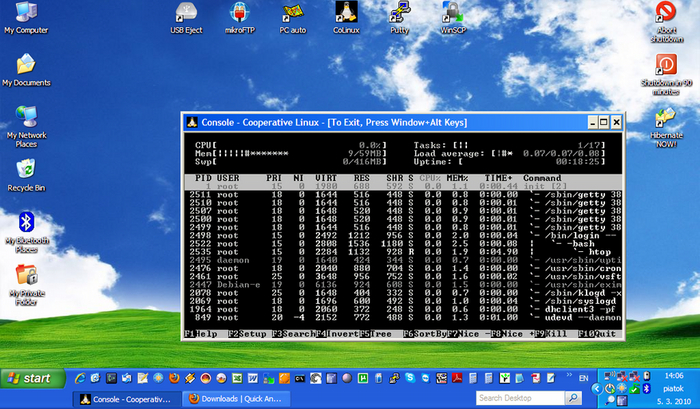Open the CoLinux desktop shortcut
Screen dimensions: 700x409
click(346, 14)
